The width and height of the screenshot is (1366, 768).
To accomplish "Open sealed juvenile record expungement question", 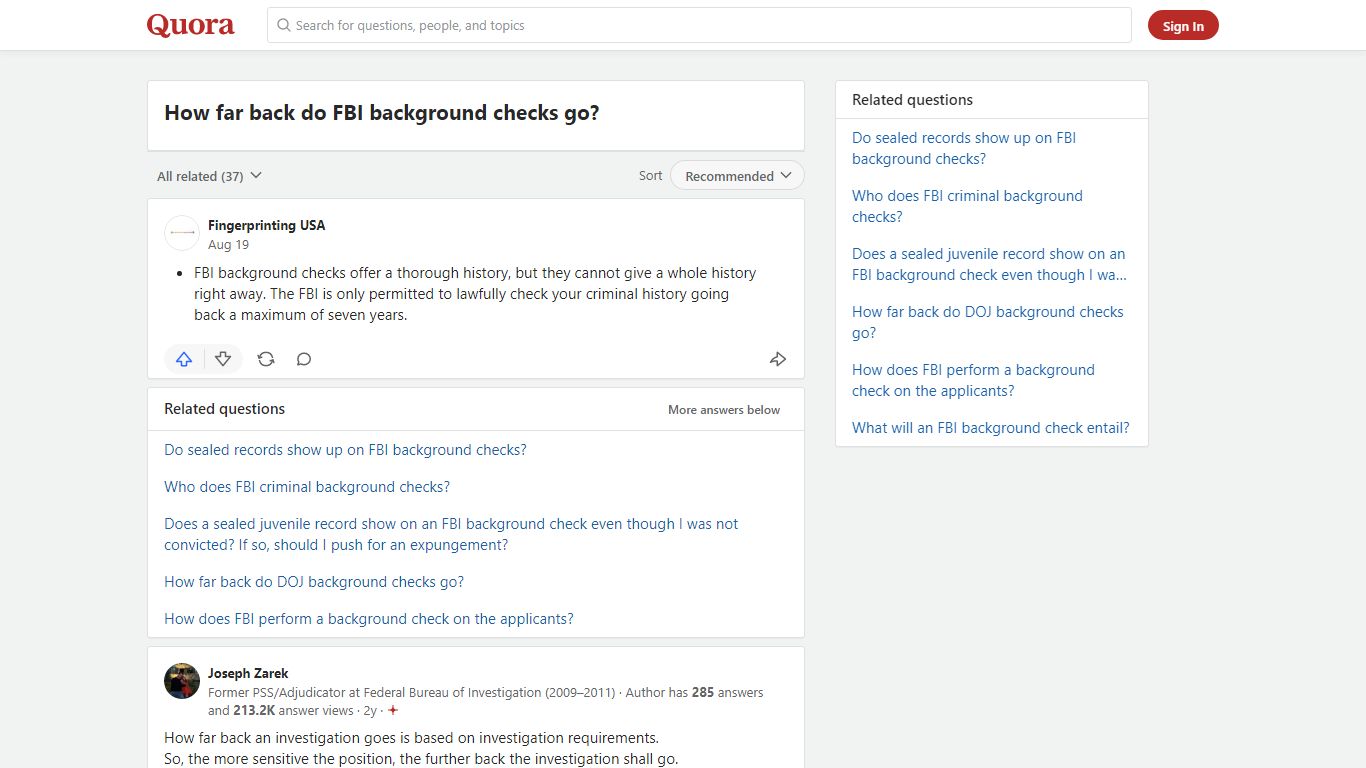I will (451, 534).
